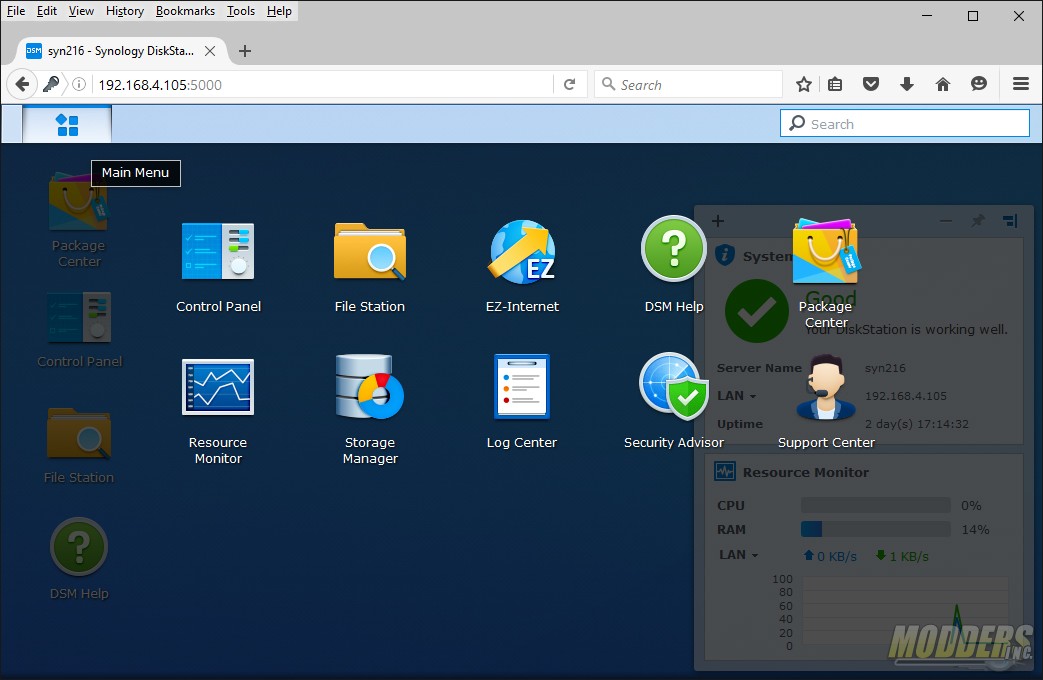Click the saved-login key icon
Viewport: 1043px width, 680px height.
click(x=51, y=85)
